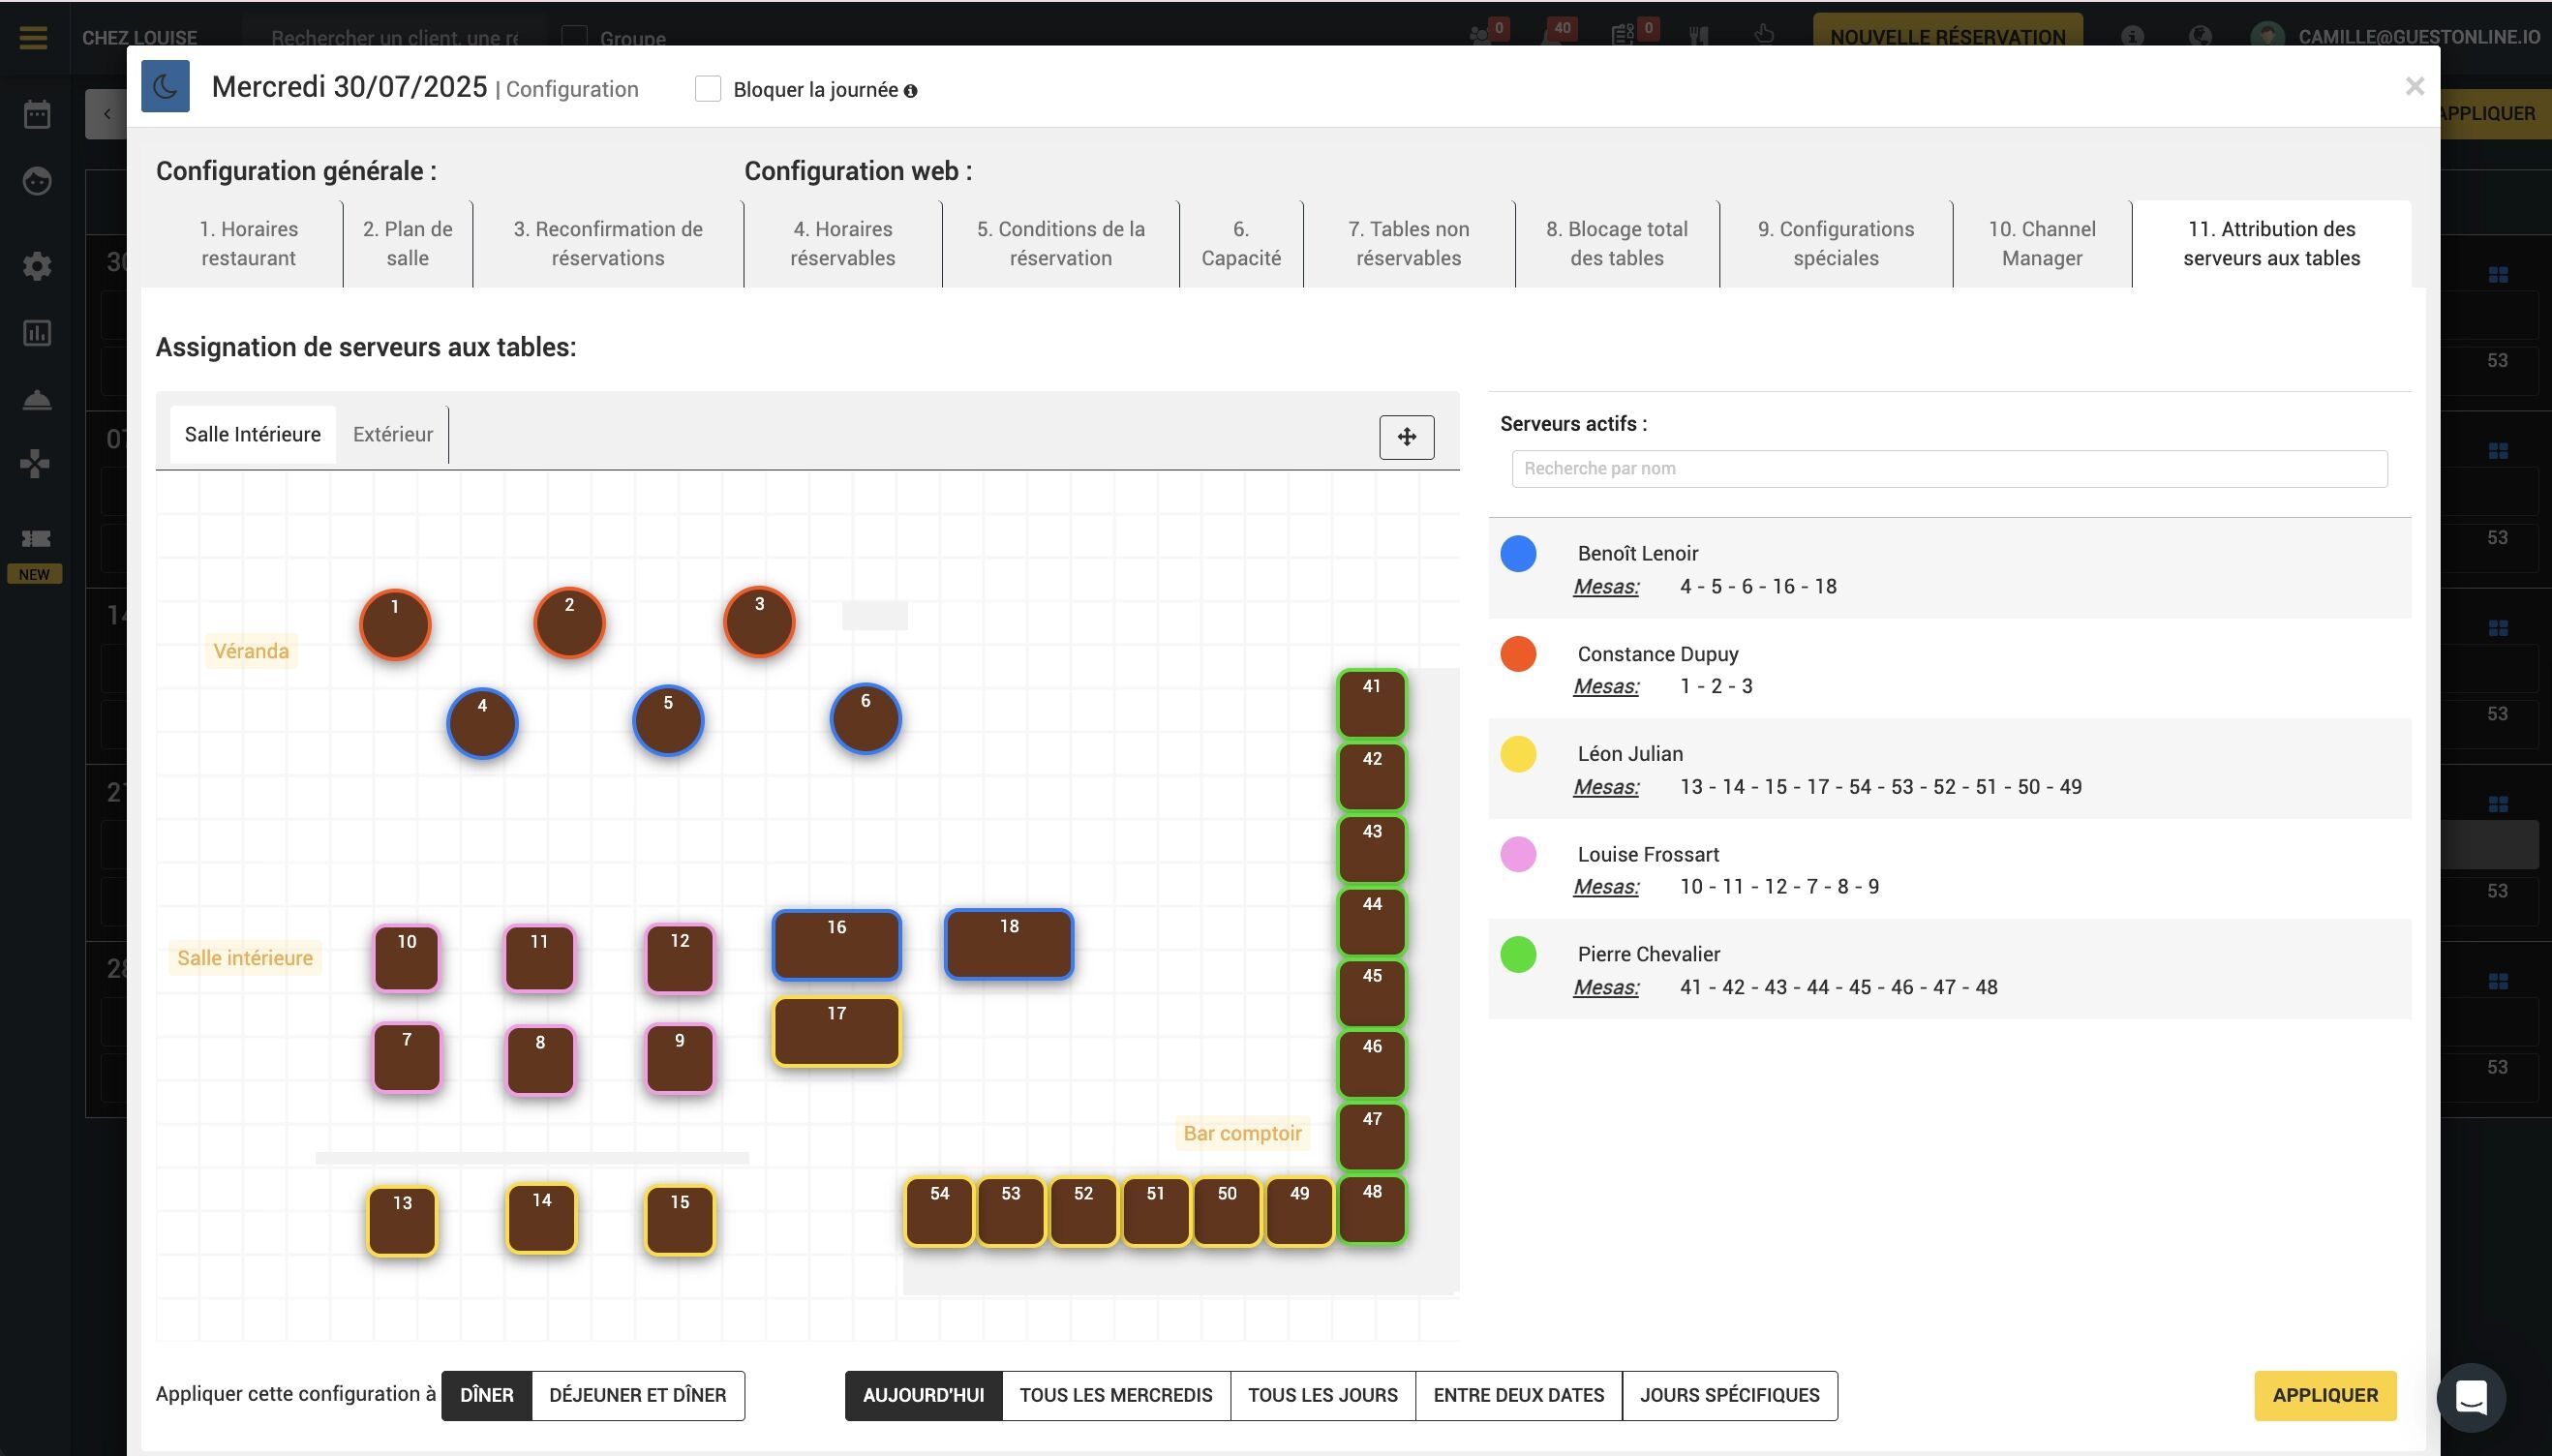Open settings gear in left sidebar
2552x1456 pixels.
tap(37, 266)
